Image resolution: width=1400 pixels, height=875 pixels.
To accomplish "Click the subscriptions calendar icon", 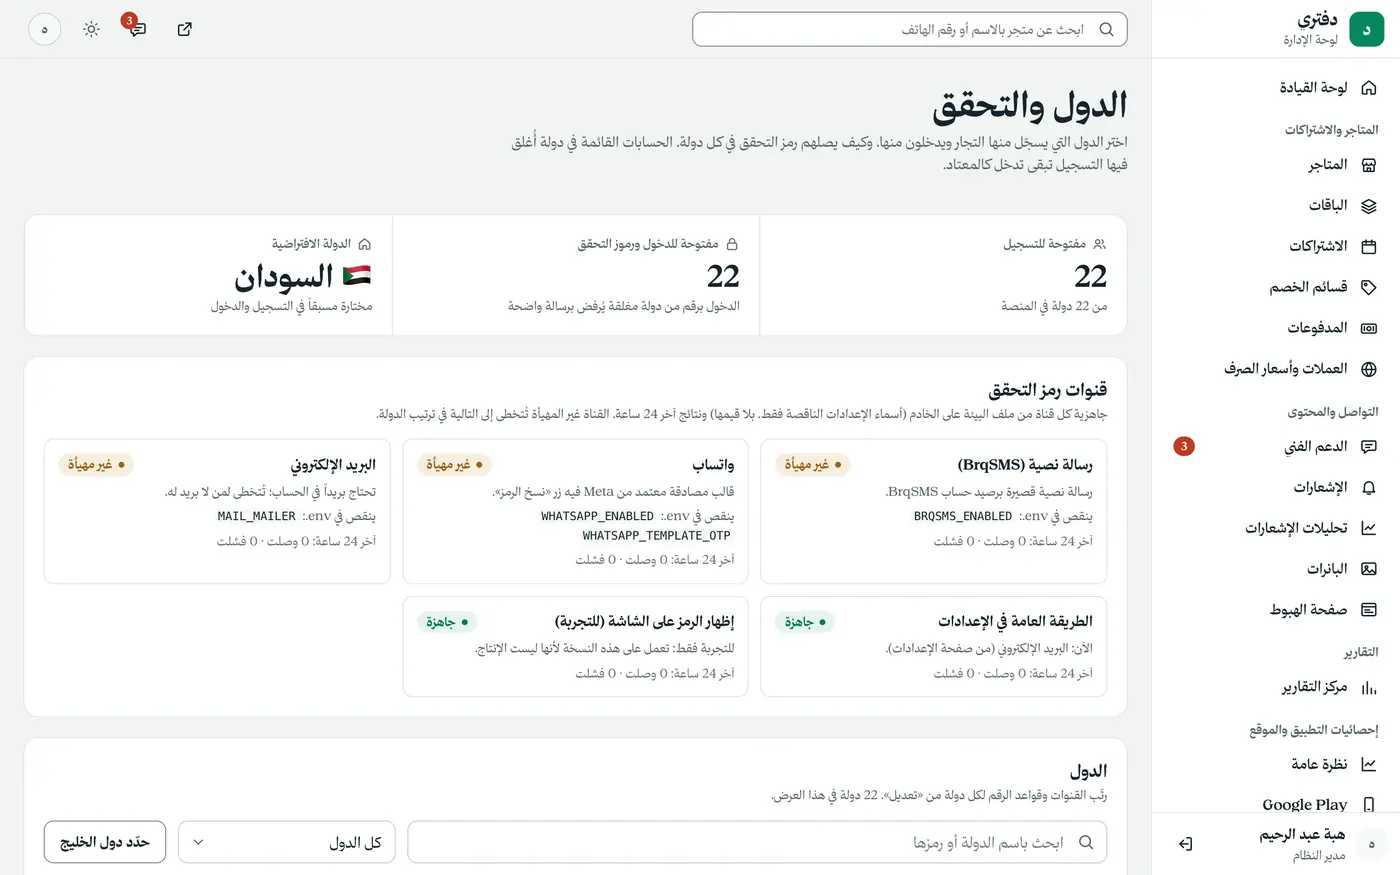I will (x=1369, y=246).
